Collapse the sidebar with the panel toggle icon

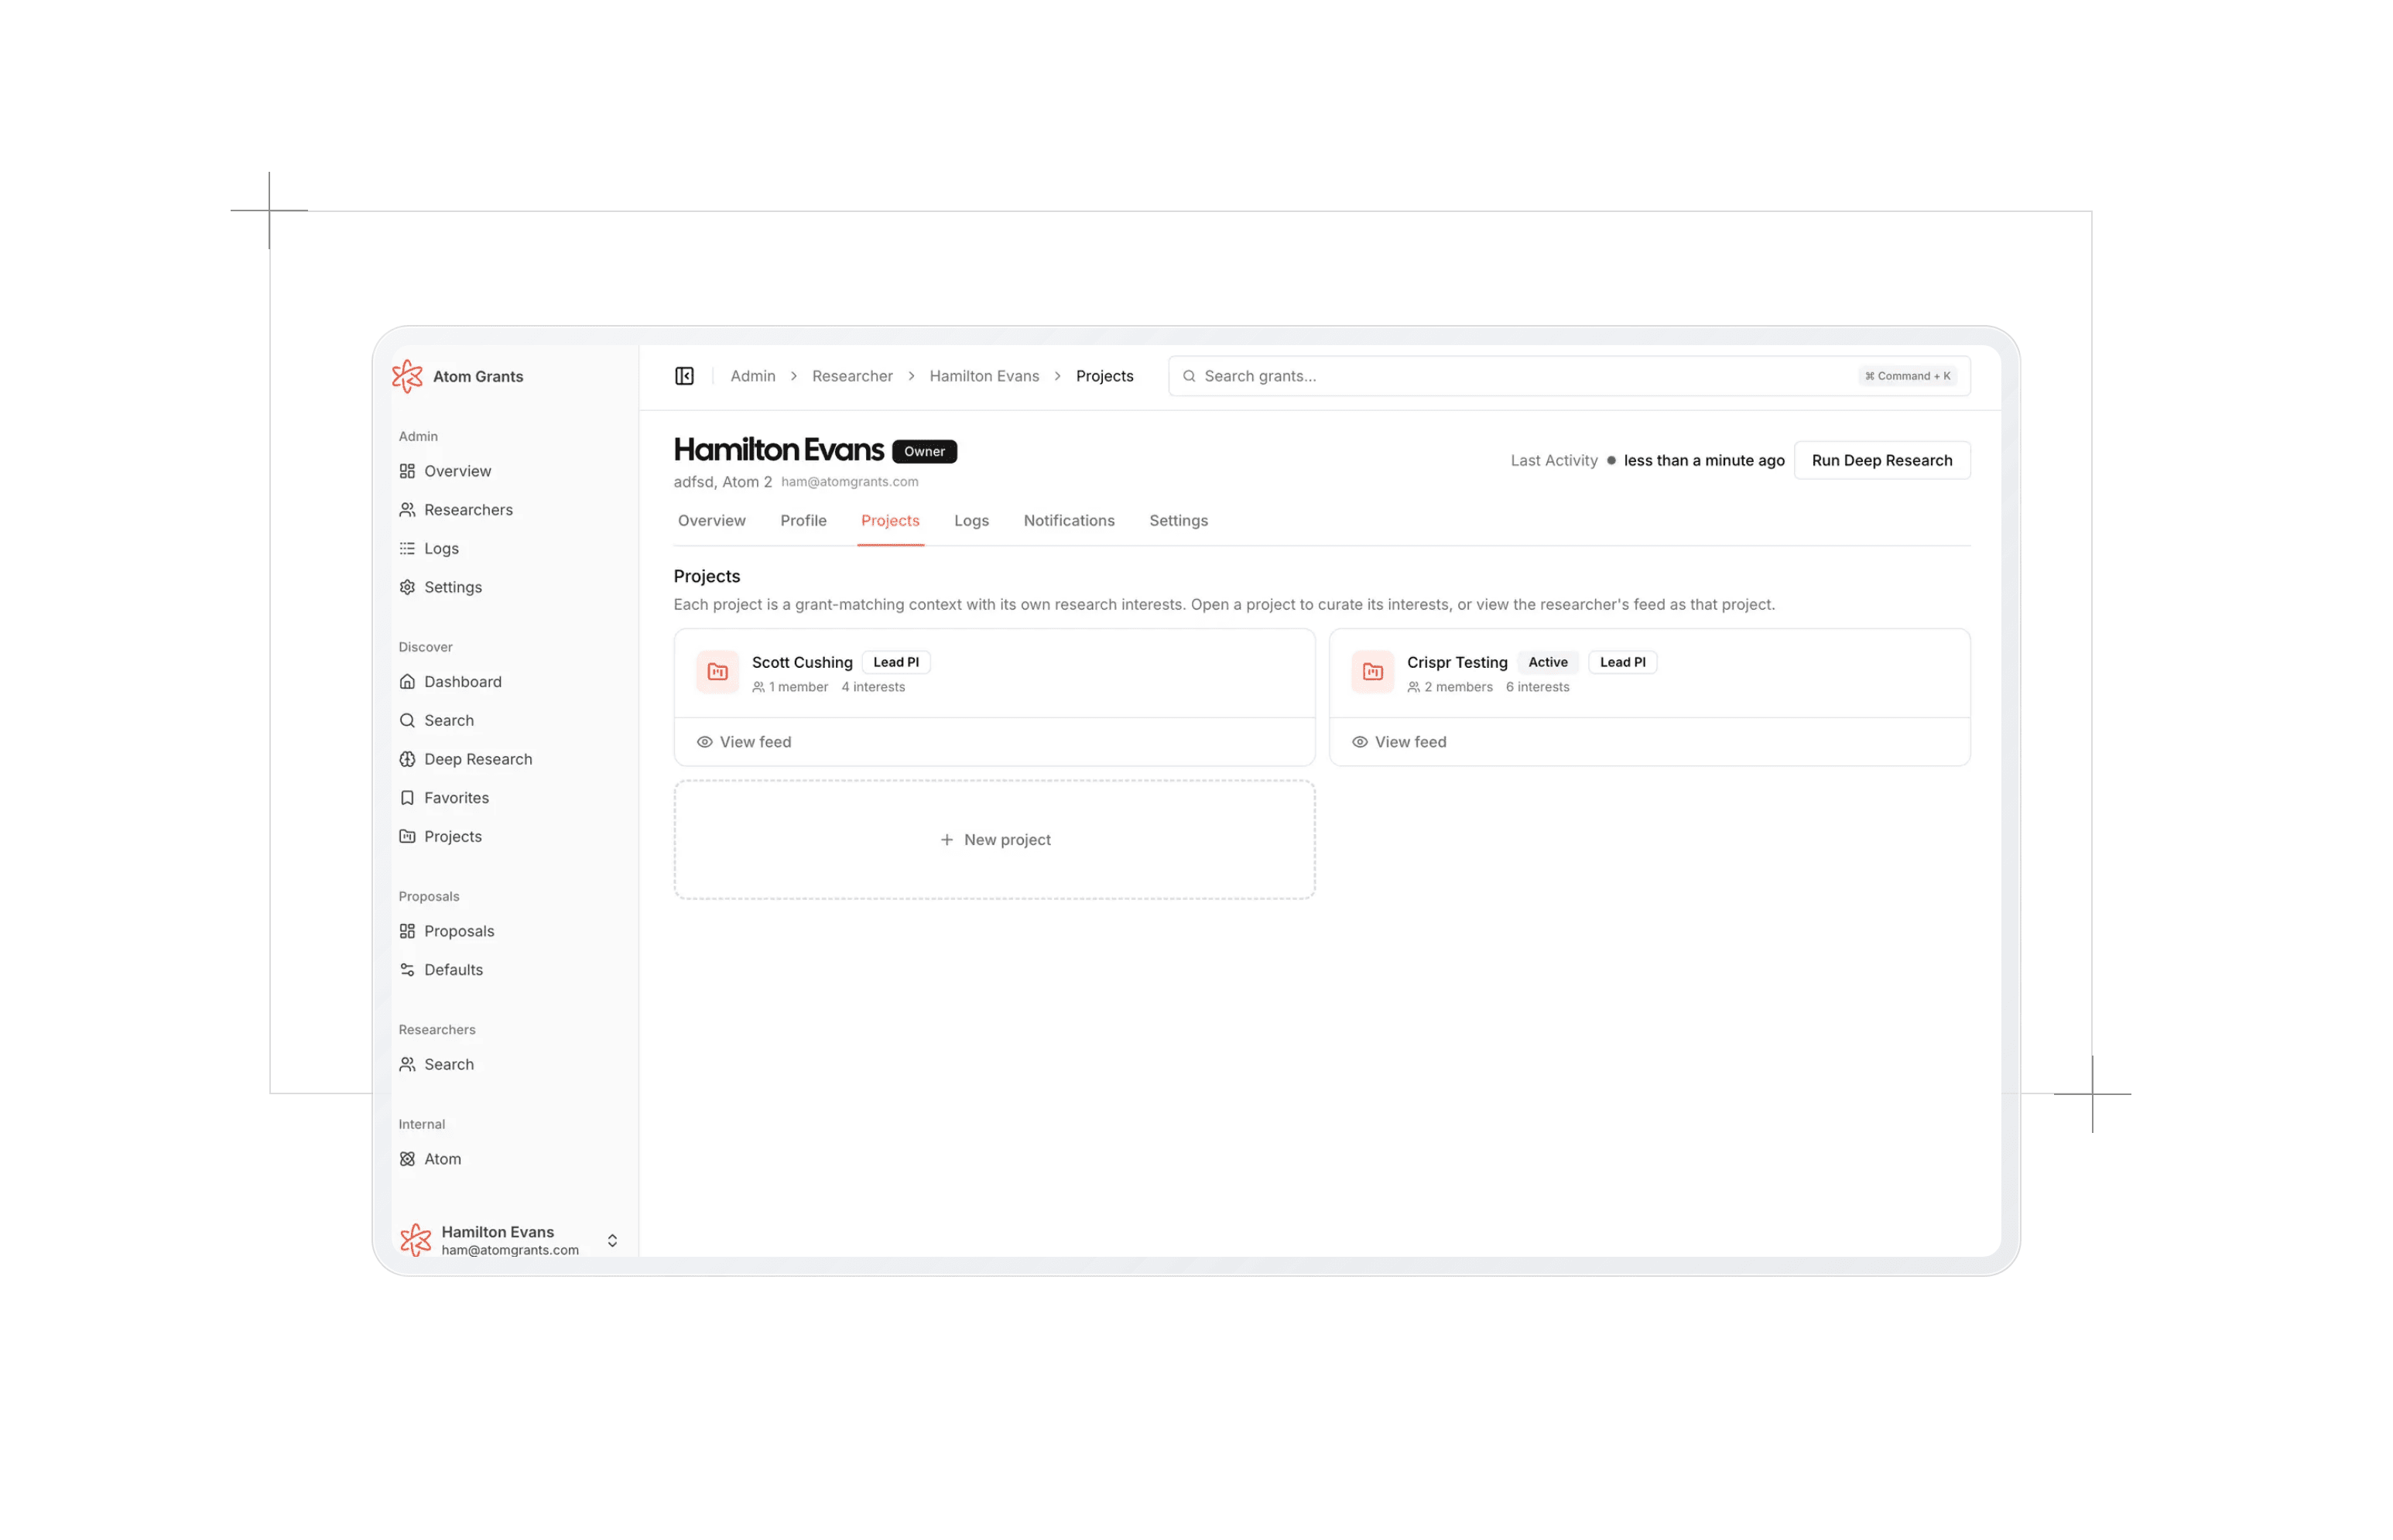coord(684,376)
